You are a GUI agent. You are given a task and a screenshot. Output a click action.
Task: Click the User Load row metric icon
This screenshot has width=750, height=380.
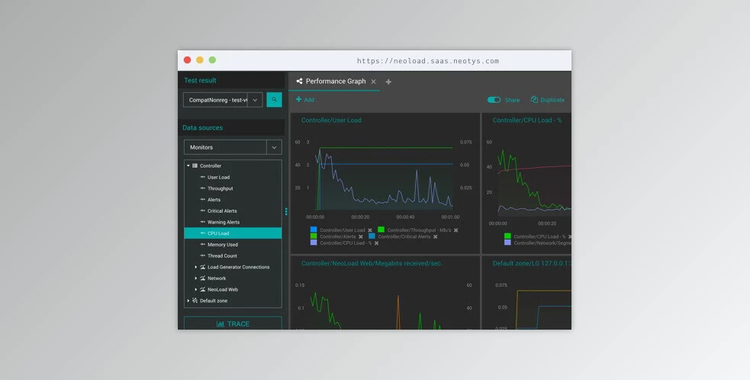[x=202, y=177]
